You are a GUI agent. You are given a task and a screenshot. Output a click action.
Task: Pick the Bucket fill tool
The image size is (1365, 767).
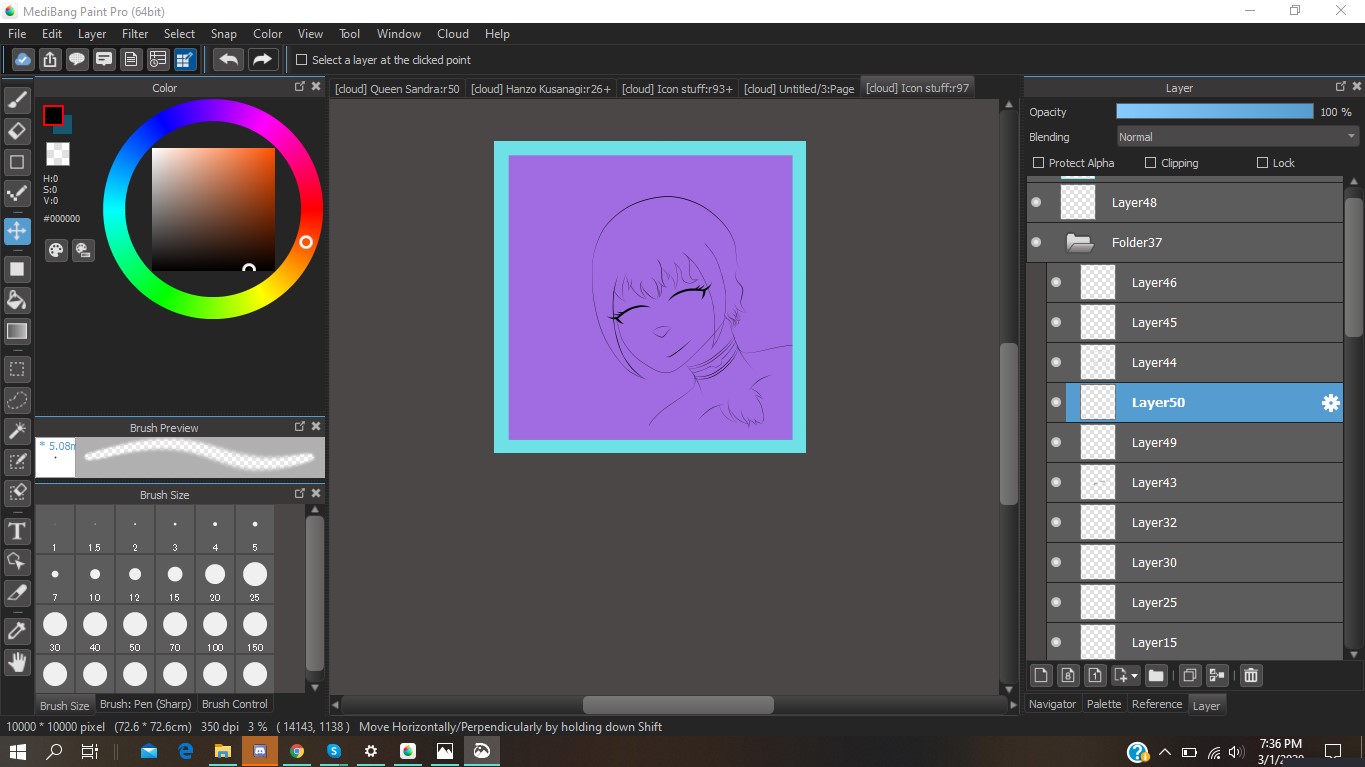pyautogui.click(x=17, y=300)
